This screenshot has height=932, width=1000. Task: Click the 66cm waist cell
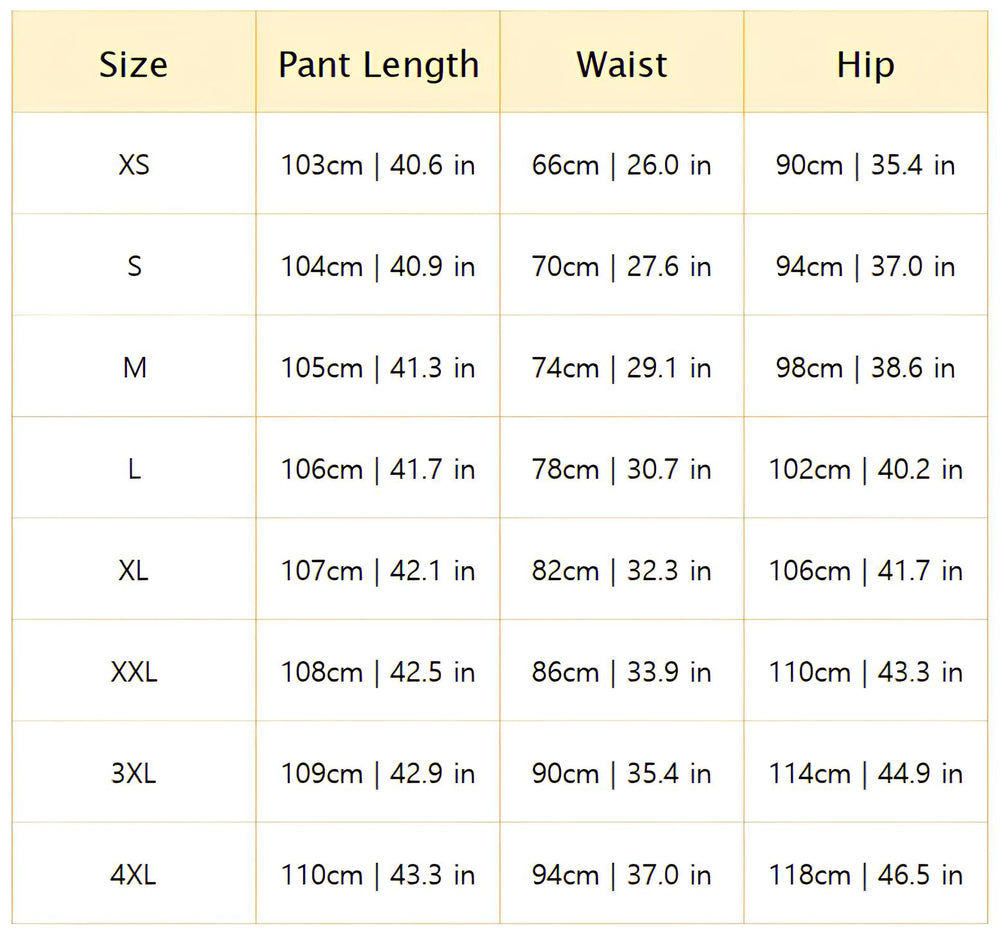coord(621,165)
